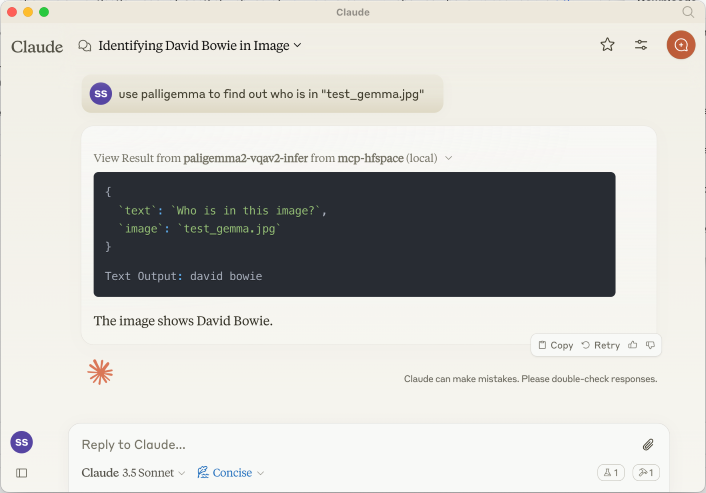
Task: Give the response a thumbs up
Action: pyautogui.click(x=633, y=345)
